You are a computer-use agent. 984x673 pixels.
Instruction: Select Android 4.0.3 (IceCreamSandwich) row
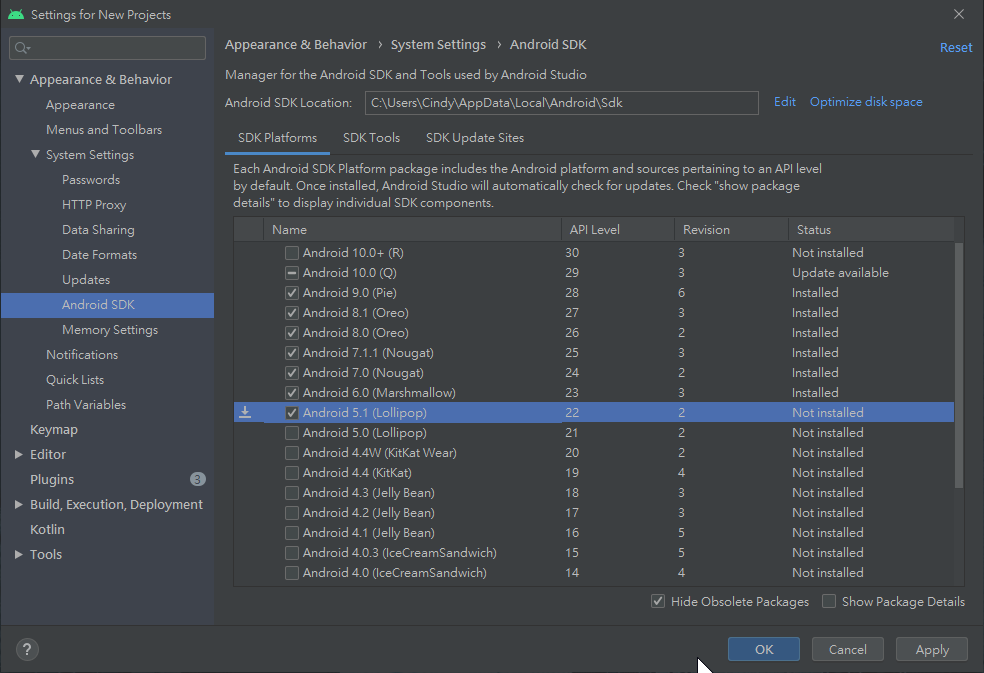click(x=594, y=552)
